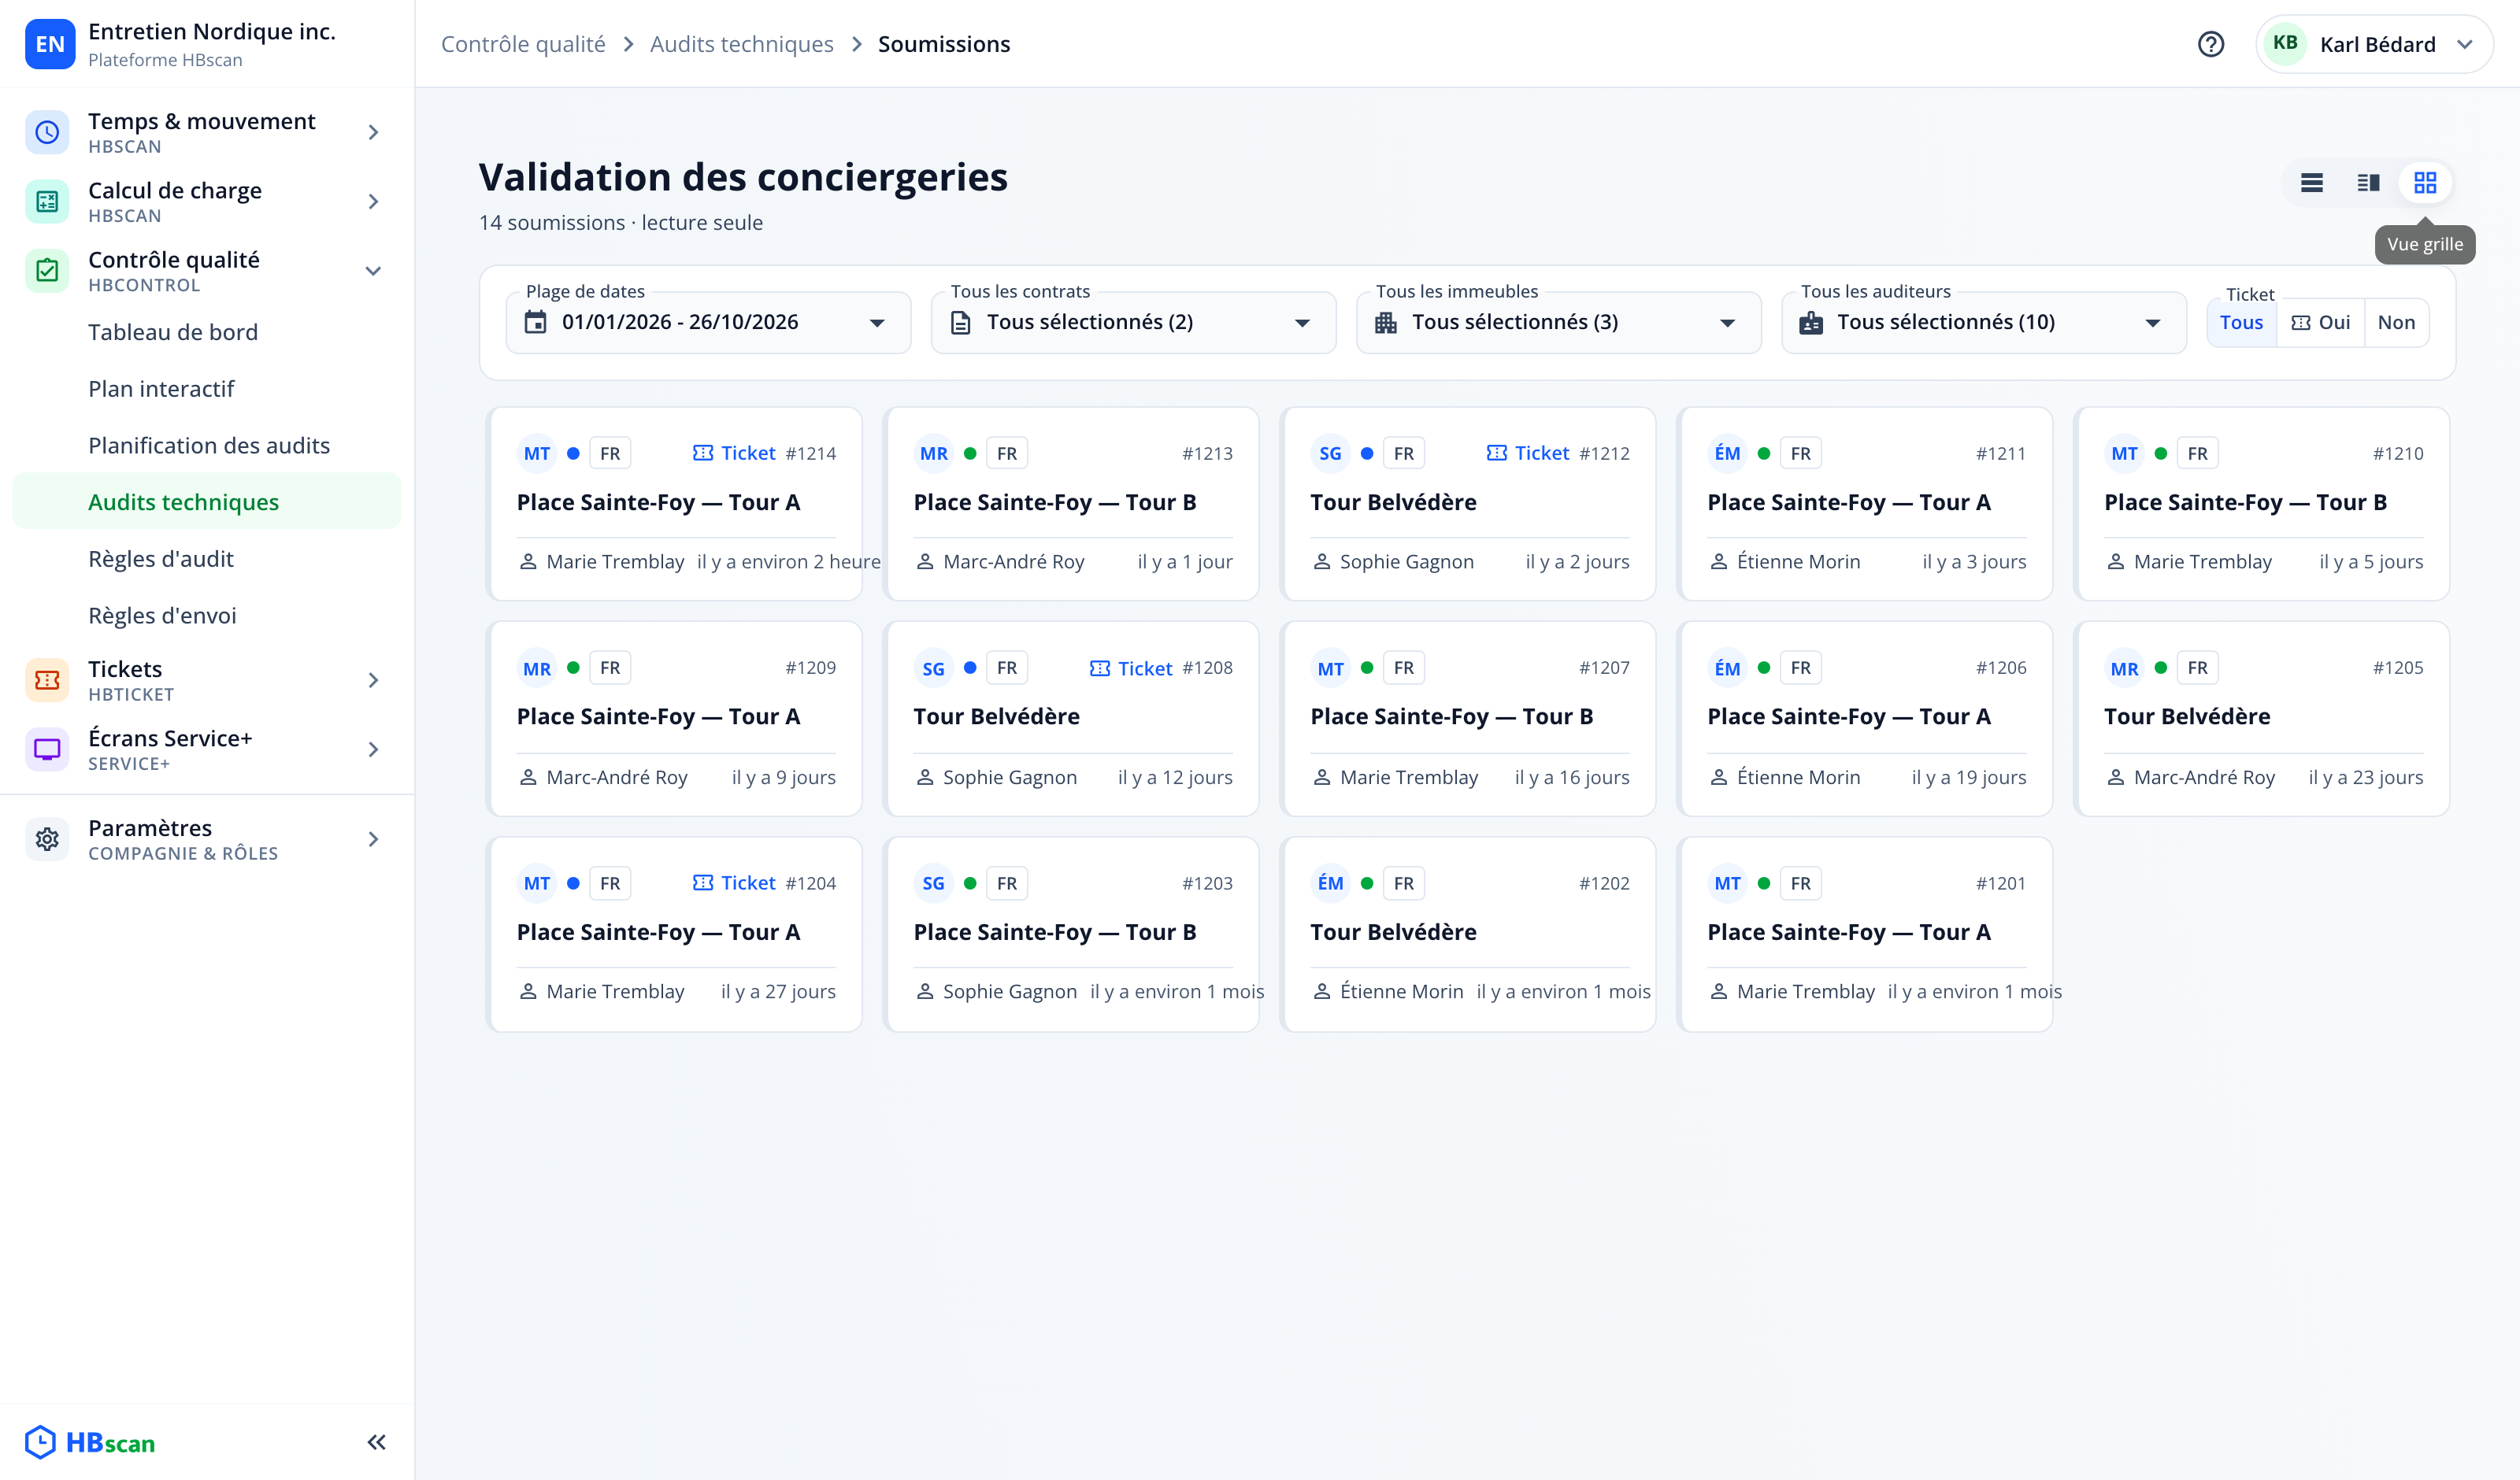Click the Paramètres gear icon
Screen dimensions: 2520x1480
tap(47, 839)
